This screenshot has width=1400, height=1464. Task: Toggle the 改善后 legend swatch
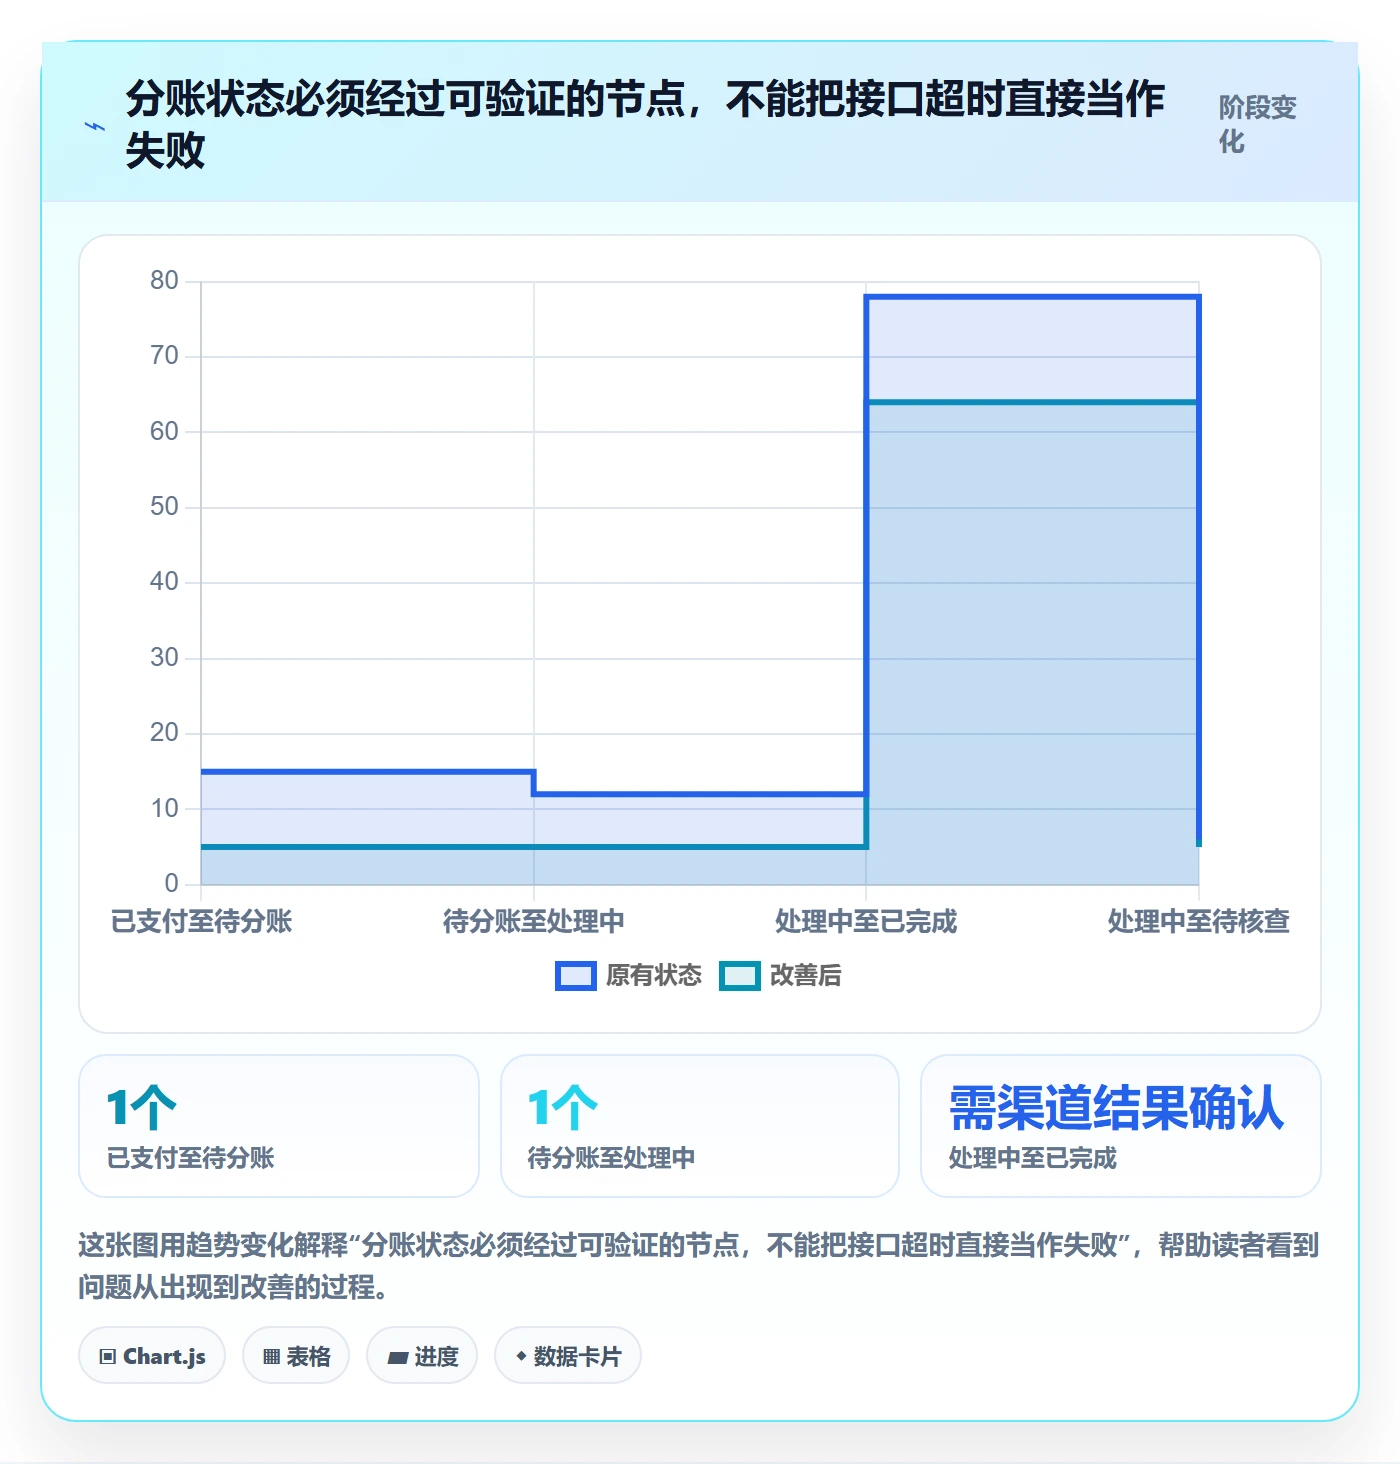click(x=740, y=976)
